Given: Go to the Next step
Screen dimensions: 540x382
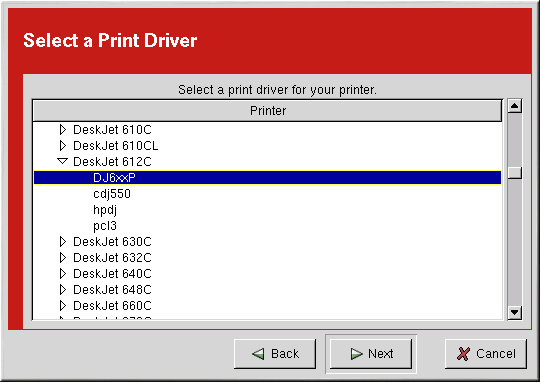Looking at the screenshot, I should pos(371,354).
